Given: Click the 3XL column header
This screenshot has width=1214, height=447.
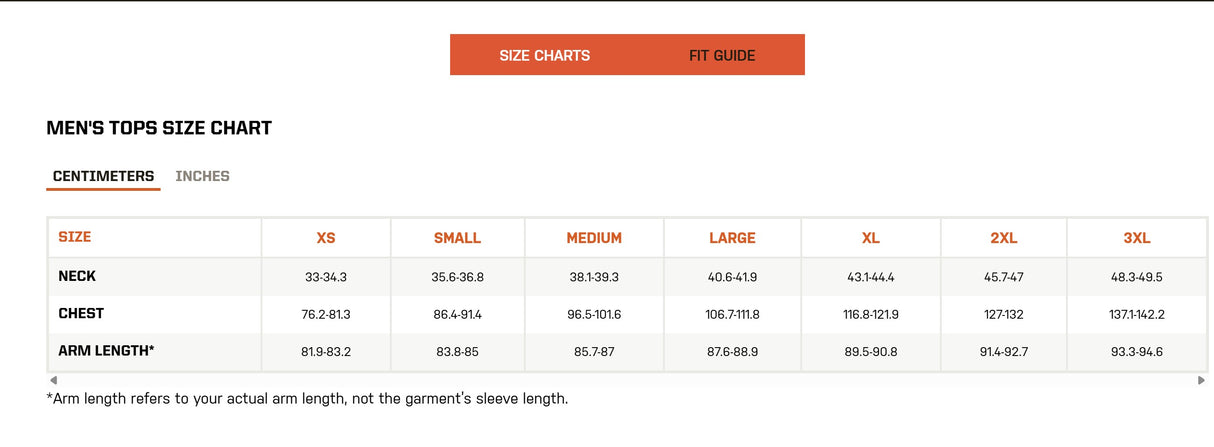Looking at the screenshot, I should tap(1137, 238).
